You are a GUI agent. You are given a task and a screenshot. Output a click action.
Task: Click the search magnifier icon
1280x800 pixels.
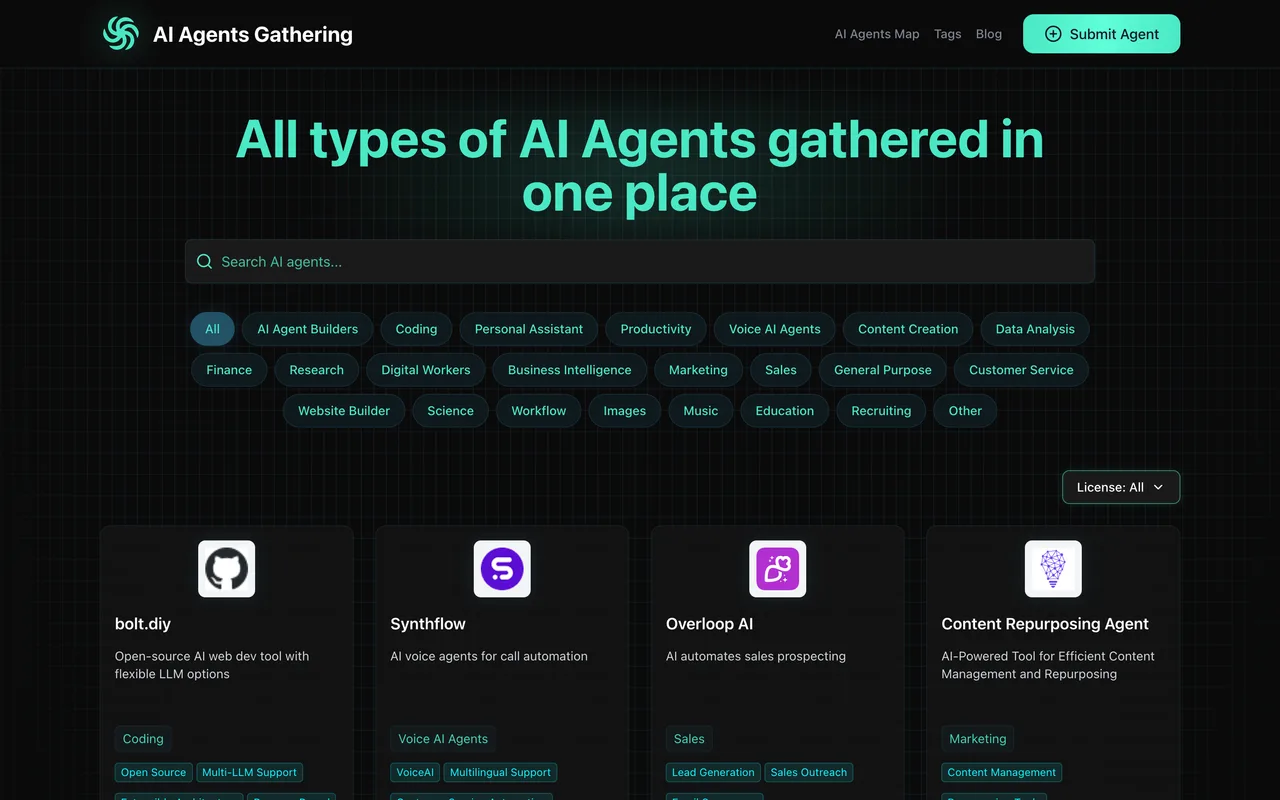[x=204, y=261]
